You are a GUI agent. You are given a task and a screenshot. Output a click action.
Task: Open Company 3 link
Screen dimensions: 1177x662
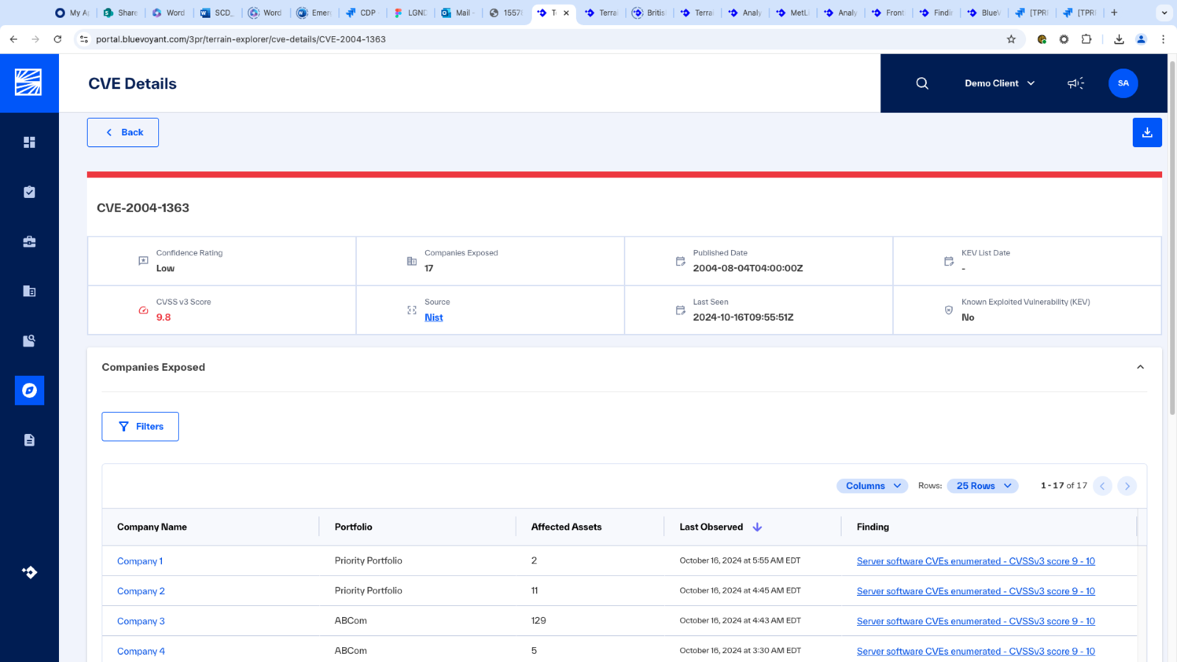(140, 621)
